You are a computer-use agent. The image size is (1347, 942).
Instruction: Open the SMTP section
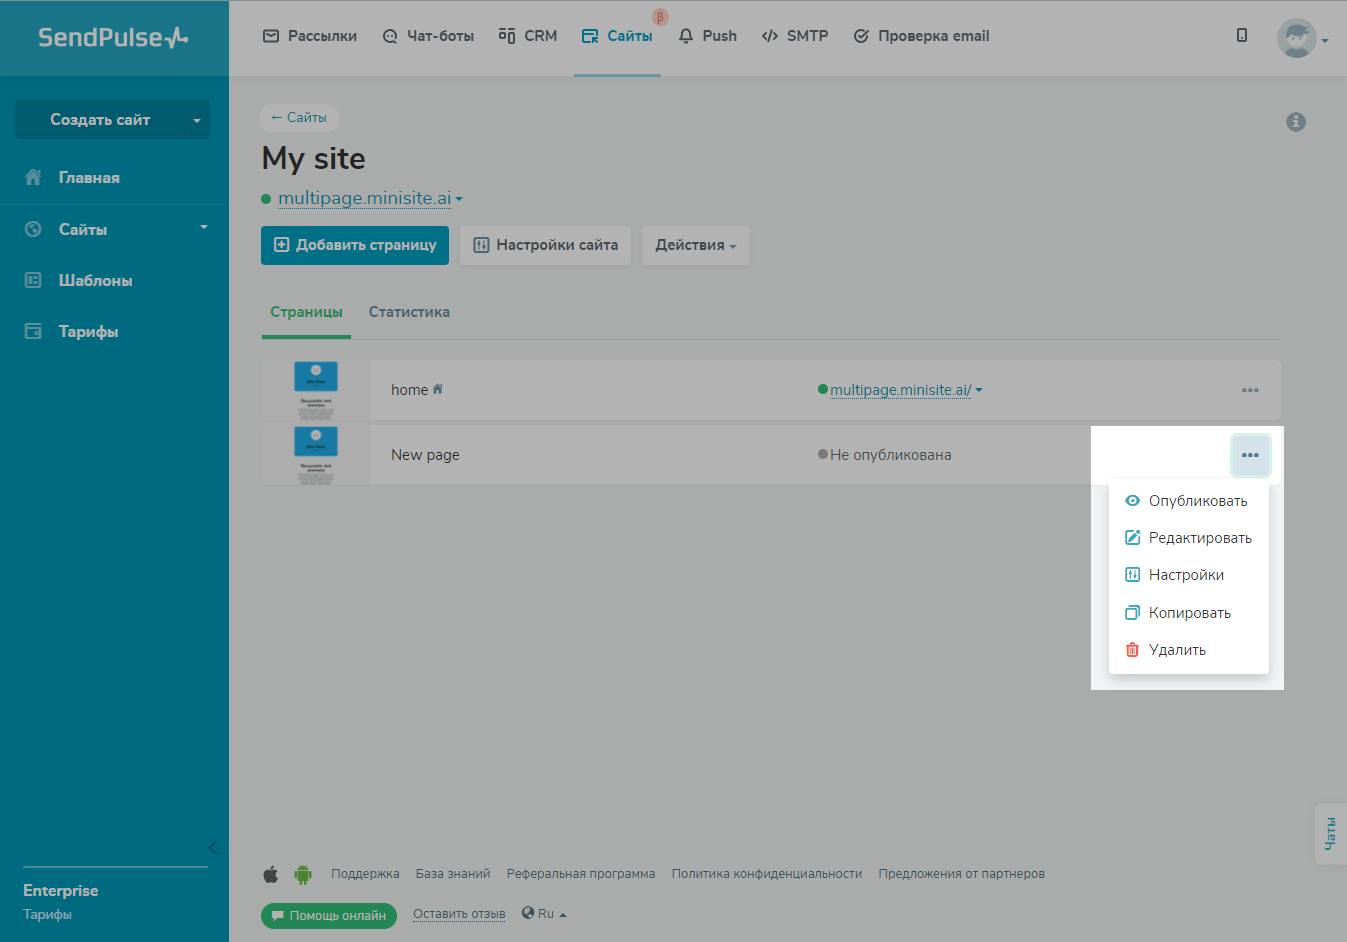(x=795, y=36)
